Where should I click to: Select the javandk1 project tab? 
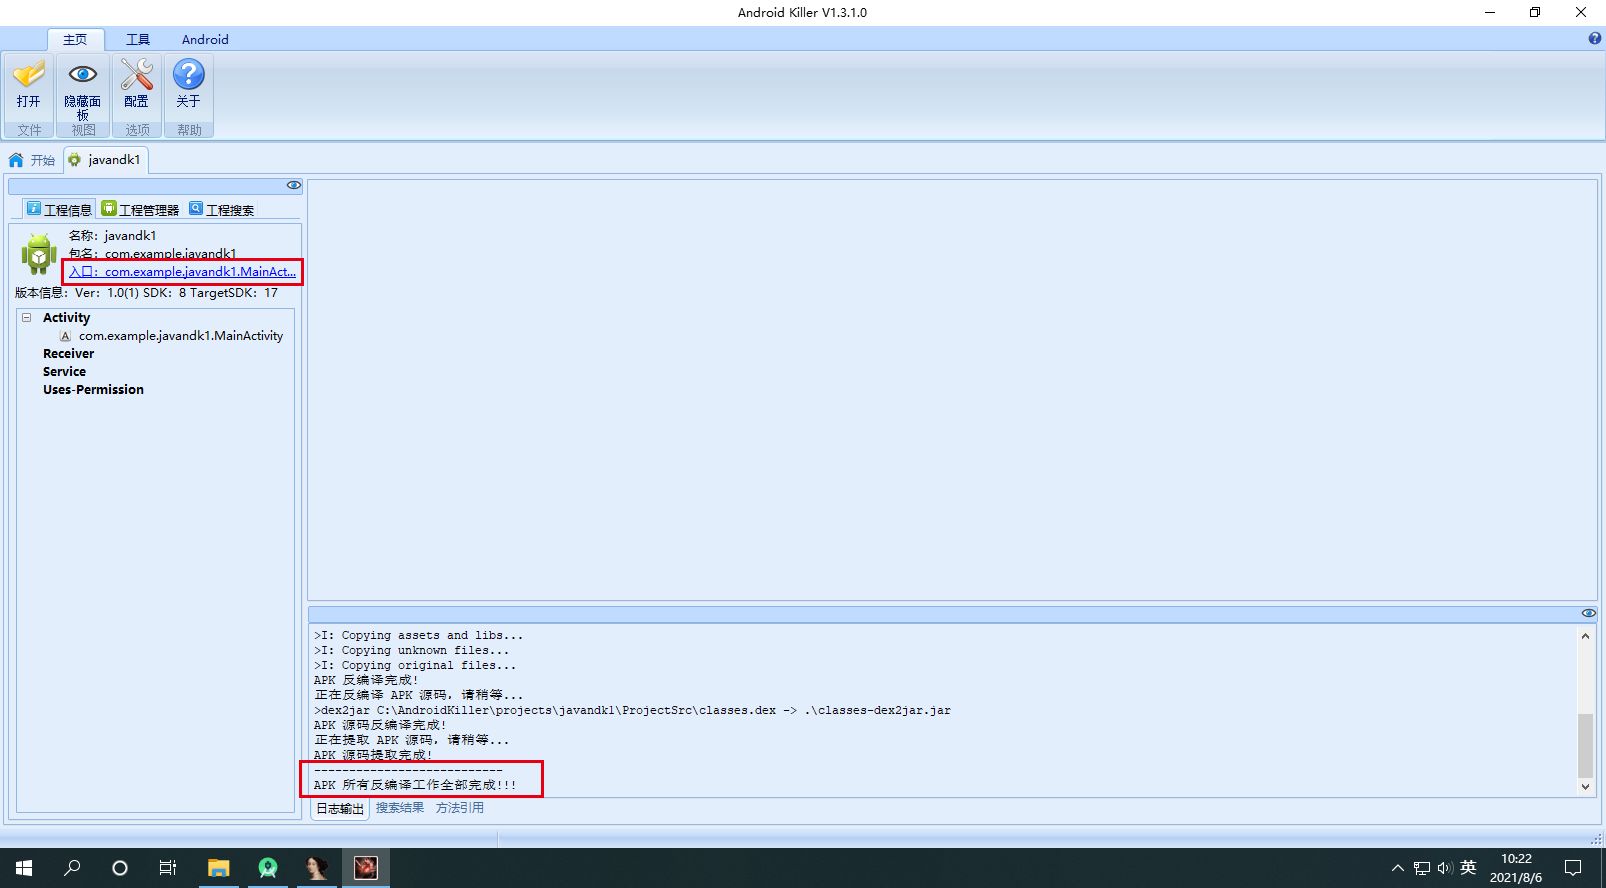point(105,160)
